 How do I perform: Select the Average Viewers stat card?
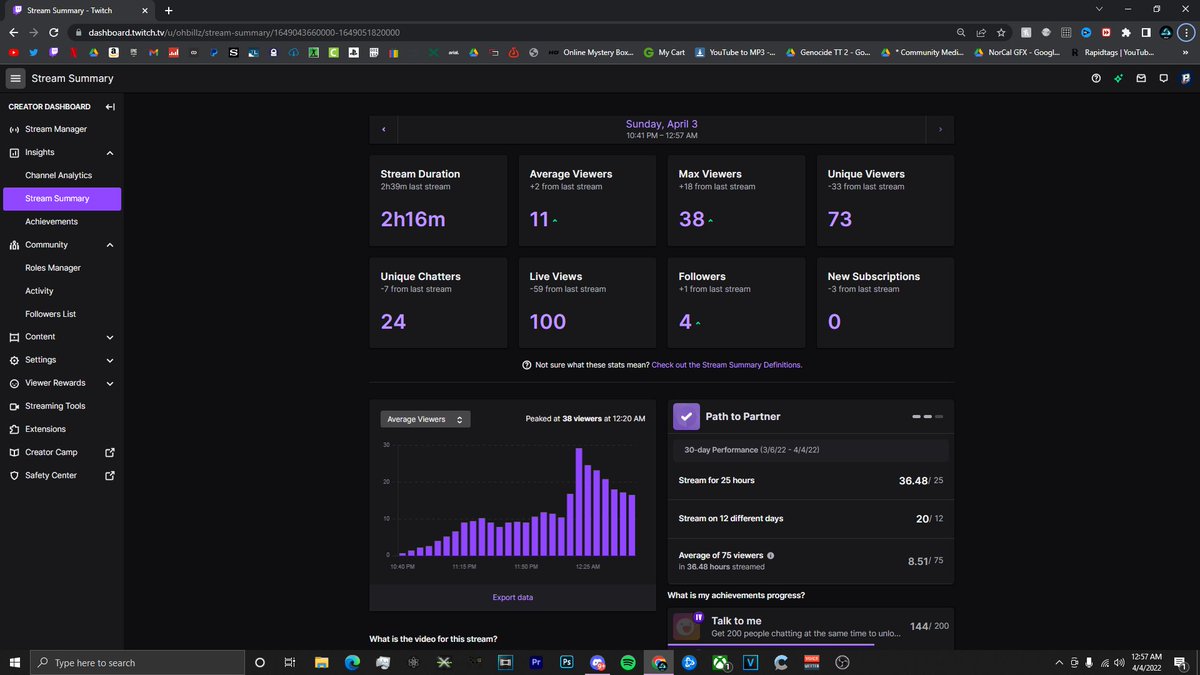pyautogui.click(x=587, y=200)
